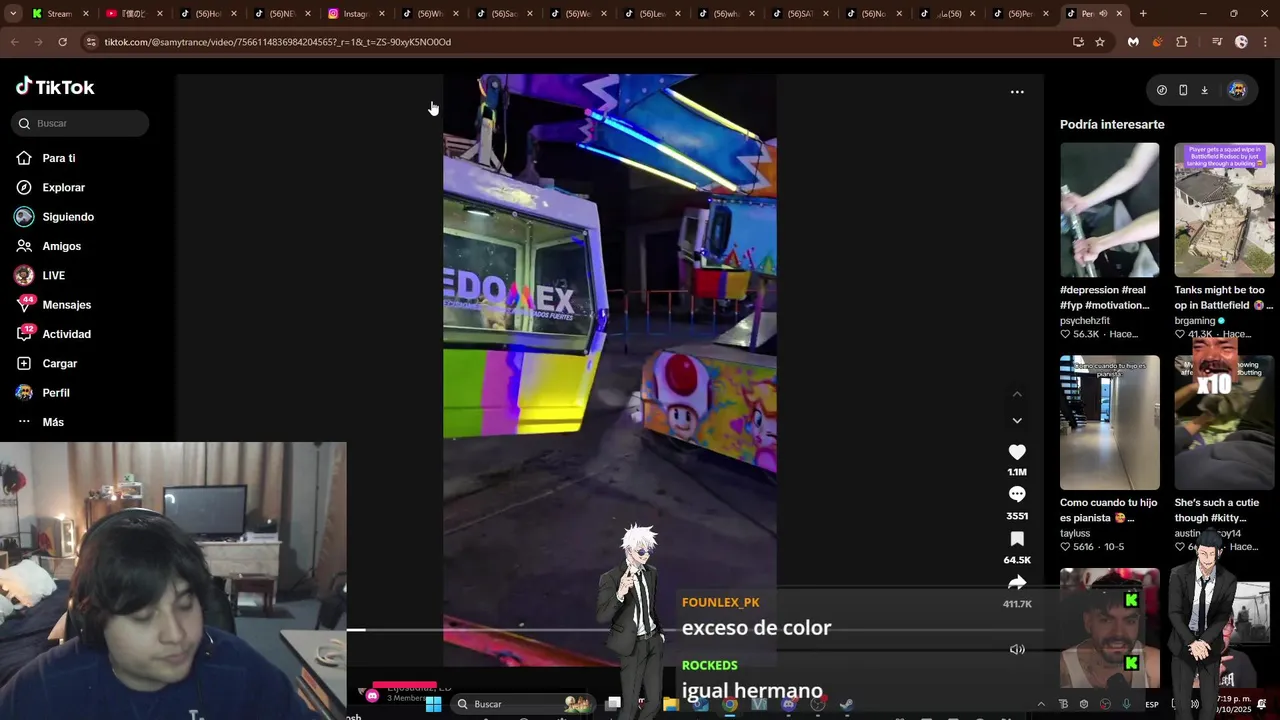Screen dimensions: 1280x720
Task: Go forward with browser forward arrow
Action: [38, 42]
